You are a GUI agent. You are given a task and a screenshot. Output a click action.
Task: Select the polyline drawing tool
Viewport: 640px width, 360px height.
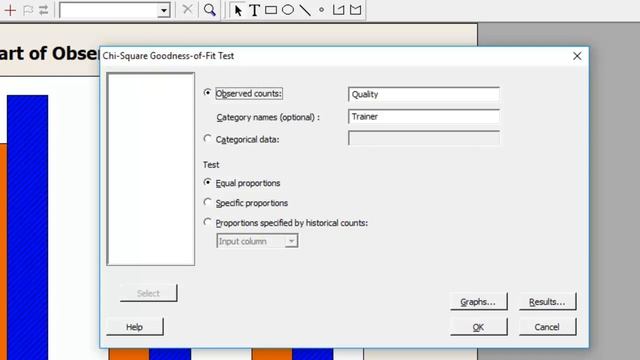338,10
